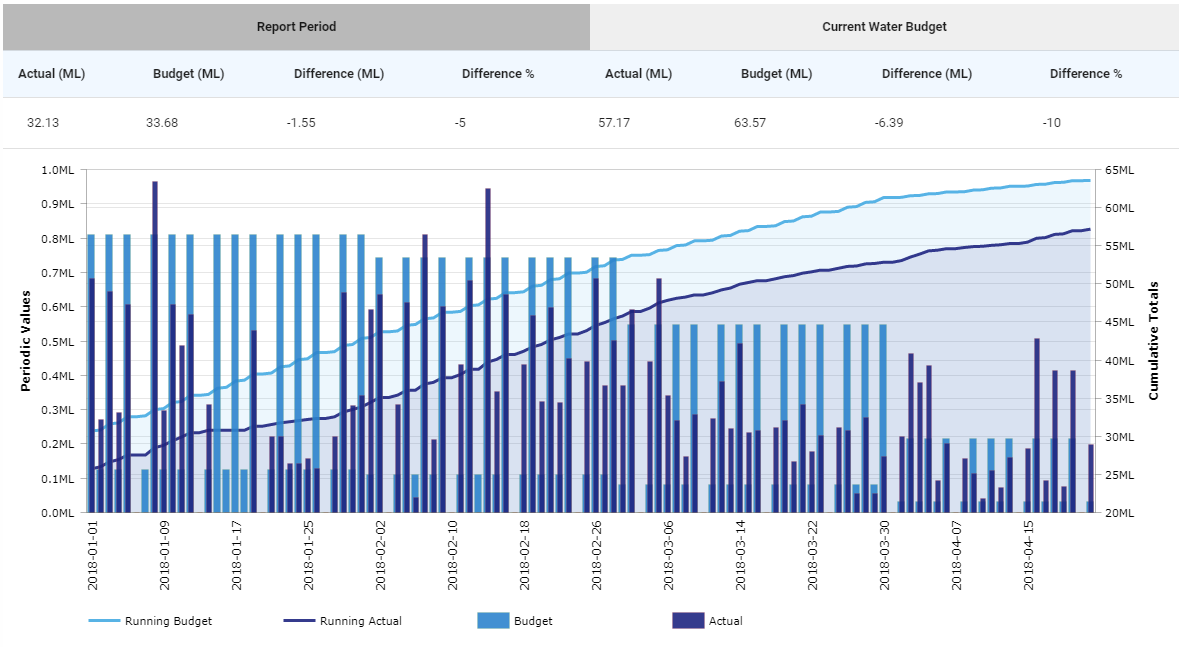The height and width of the screenshot is (647, 1184).
Task: Click the Budget legend color swatch
Action: [494, 620]
